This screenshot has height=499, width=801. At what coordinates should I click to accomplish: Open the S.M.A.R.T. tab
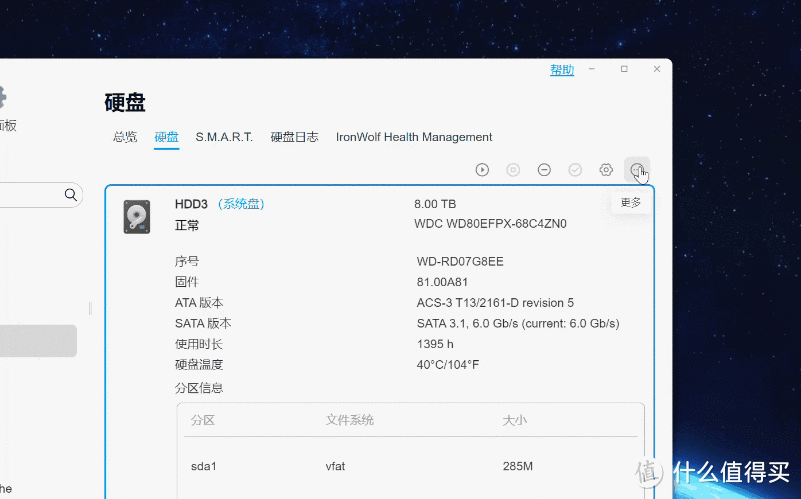[x=224, y=137]
